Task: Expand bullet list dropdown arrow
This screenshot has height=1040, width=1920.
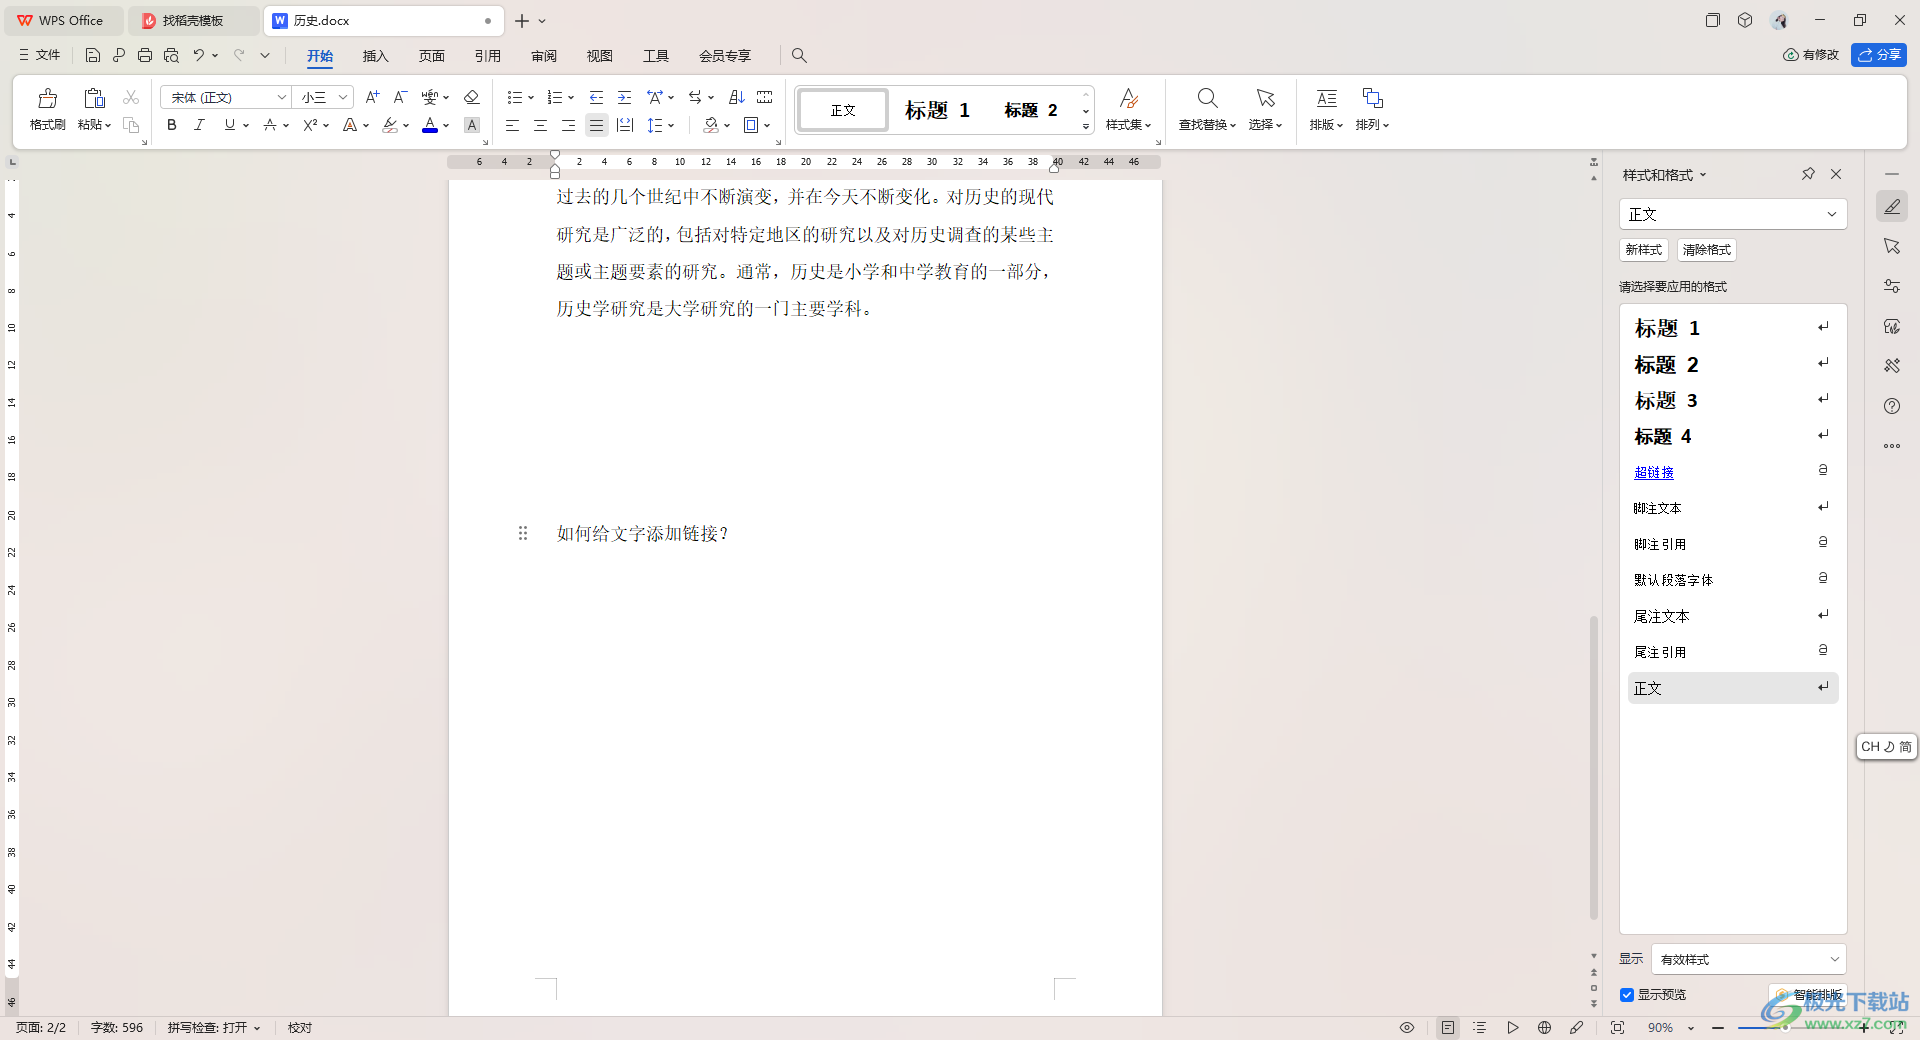Action: pos(531,98)
